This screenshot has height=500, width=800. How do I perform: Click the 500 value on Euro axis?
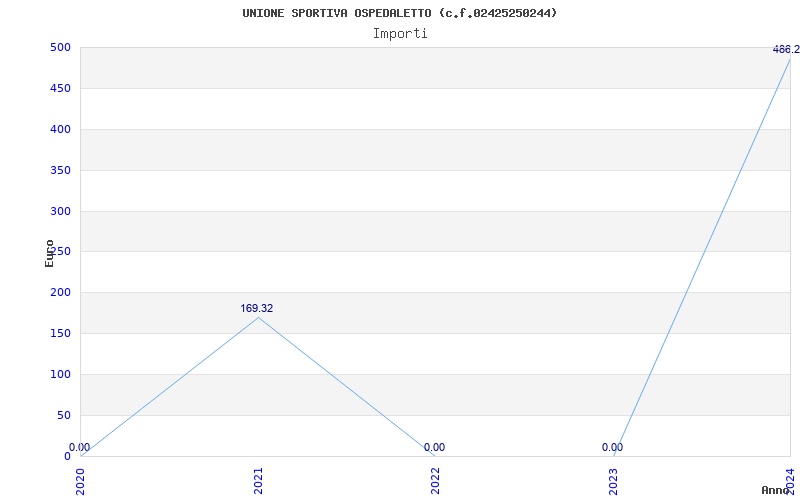(x=60, y=47)
